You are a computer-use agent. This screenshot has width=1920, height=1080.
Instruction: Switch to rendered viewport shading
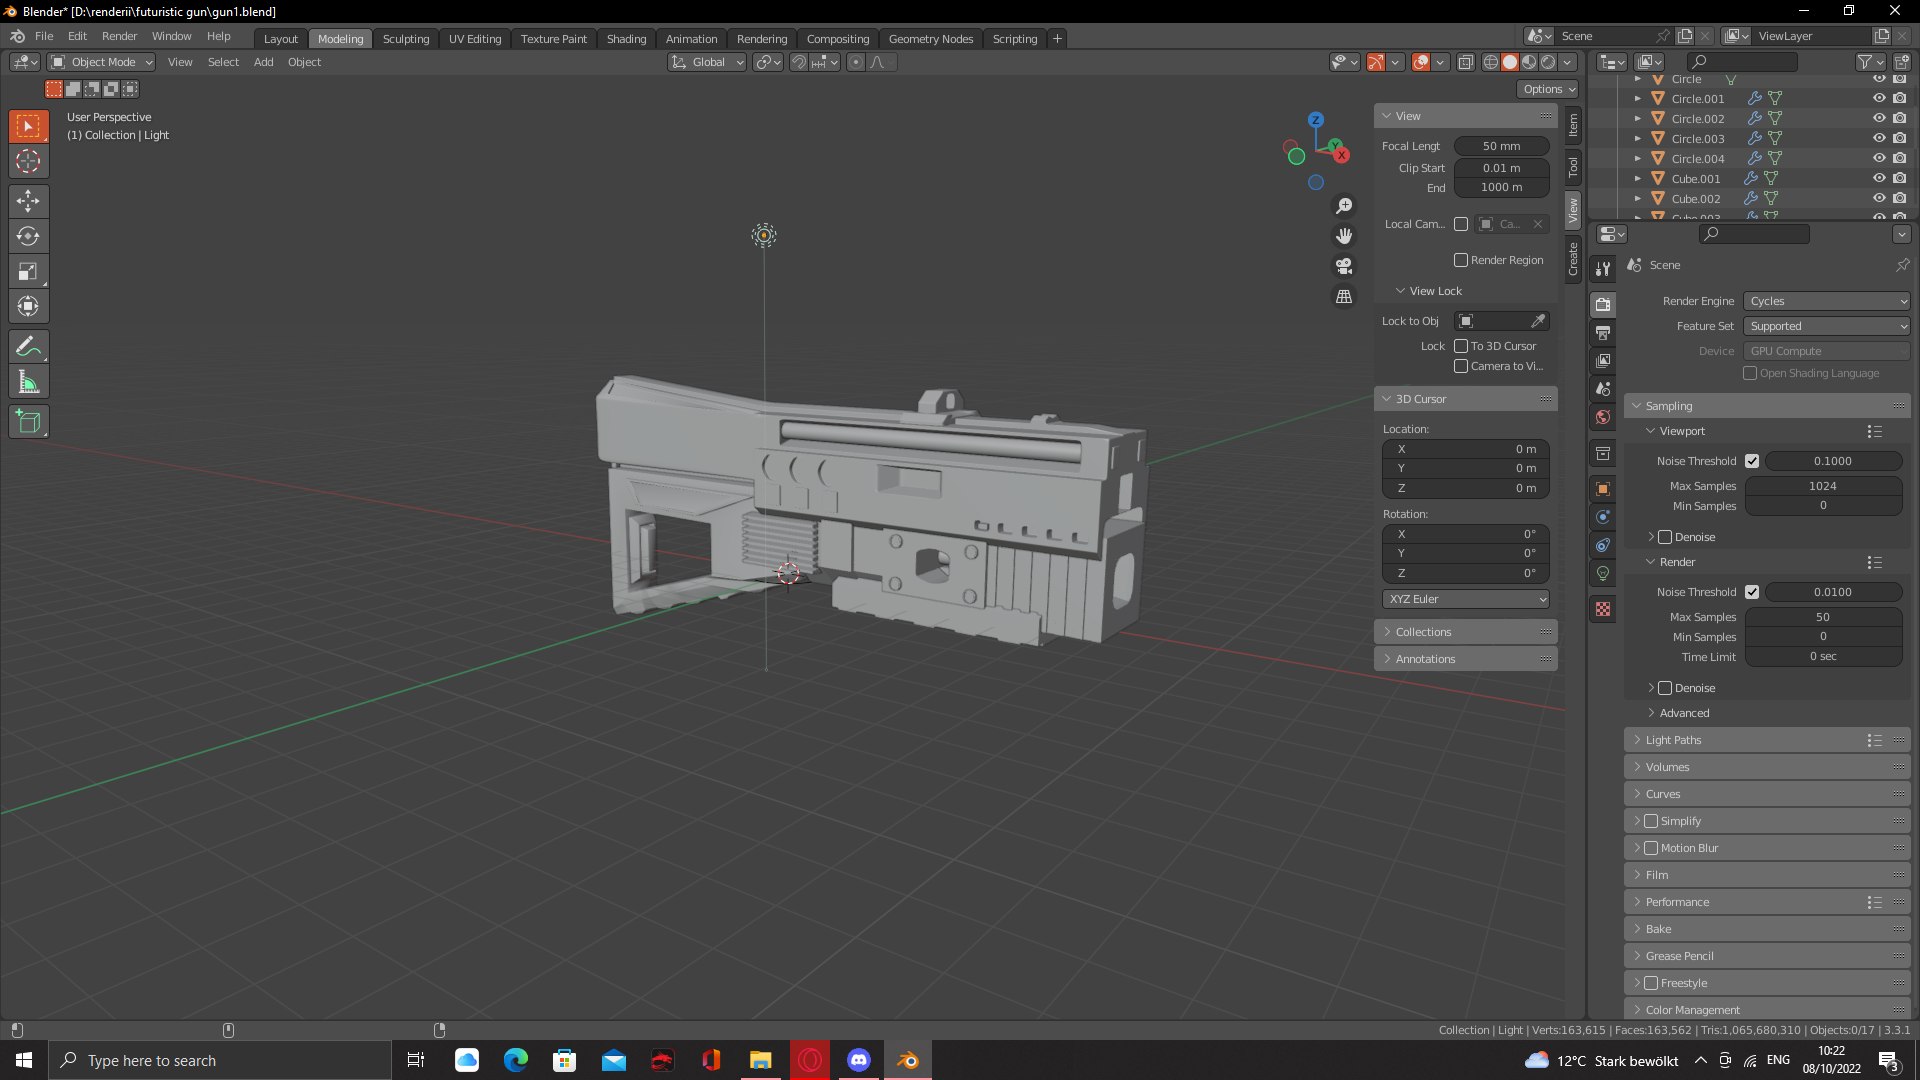pyautogui.click(x=1548, y=62)
